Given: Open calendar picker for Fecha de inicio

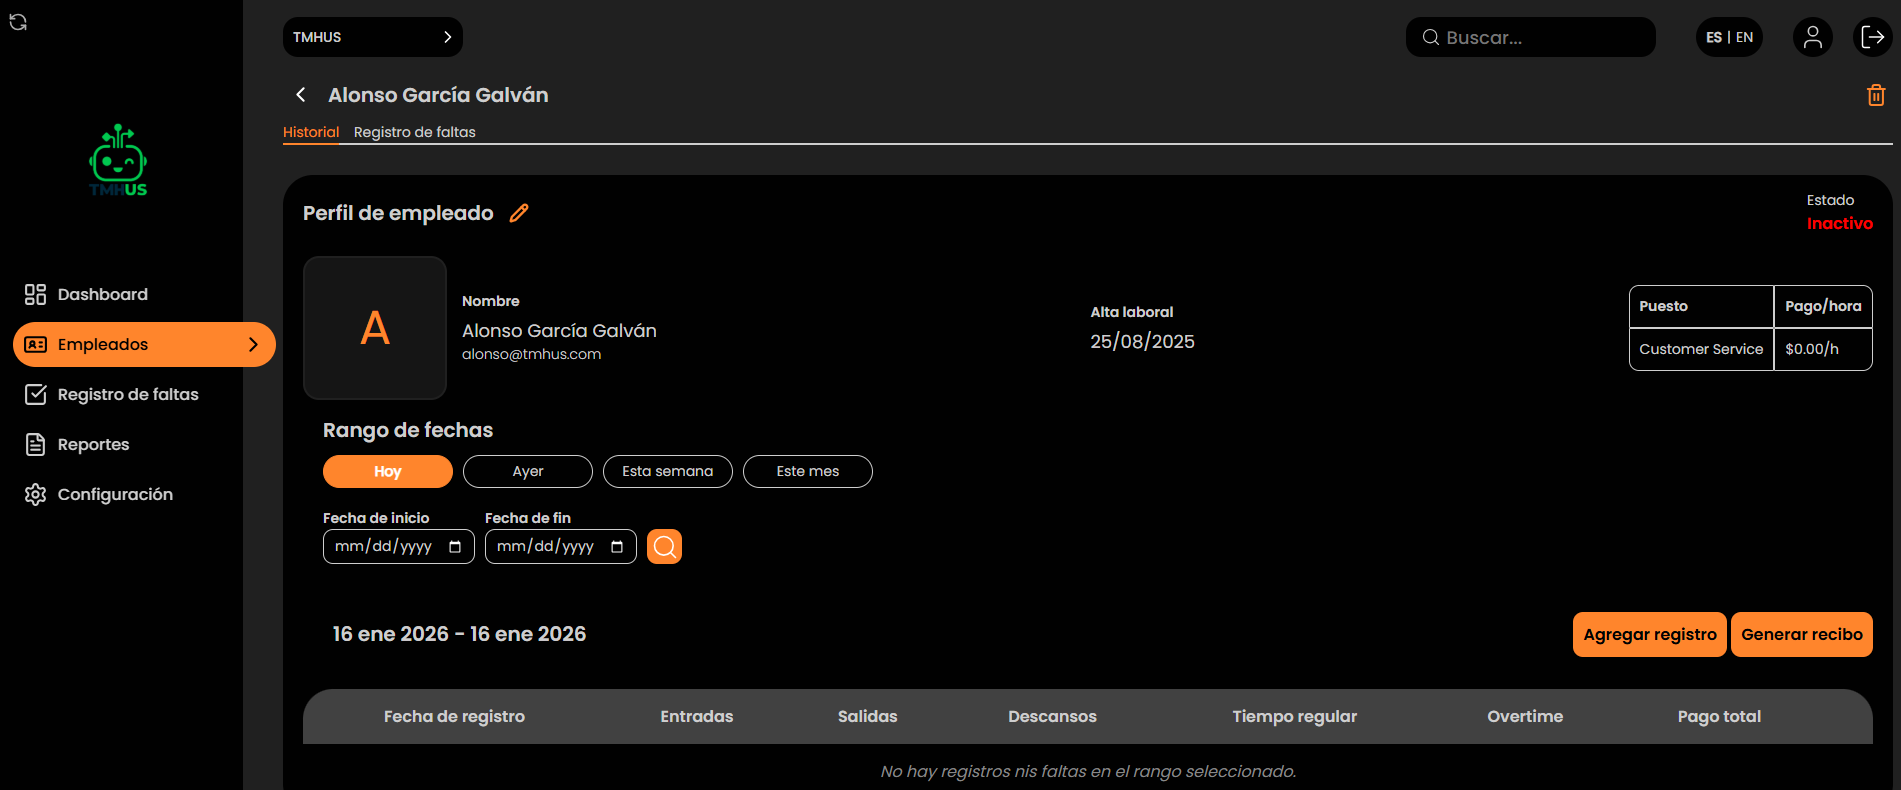Looking at the screenshot, I should click(455, 547).
